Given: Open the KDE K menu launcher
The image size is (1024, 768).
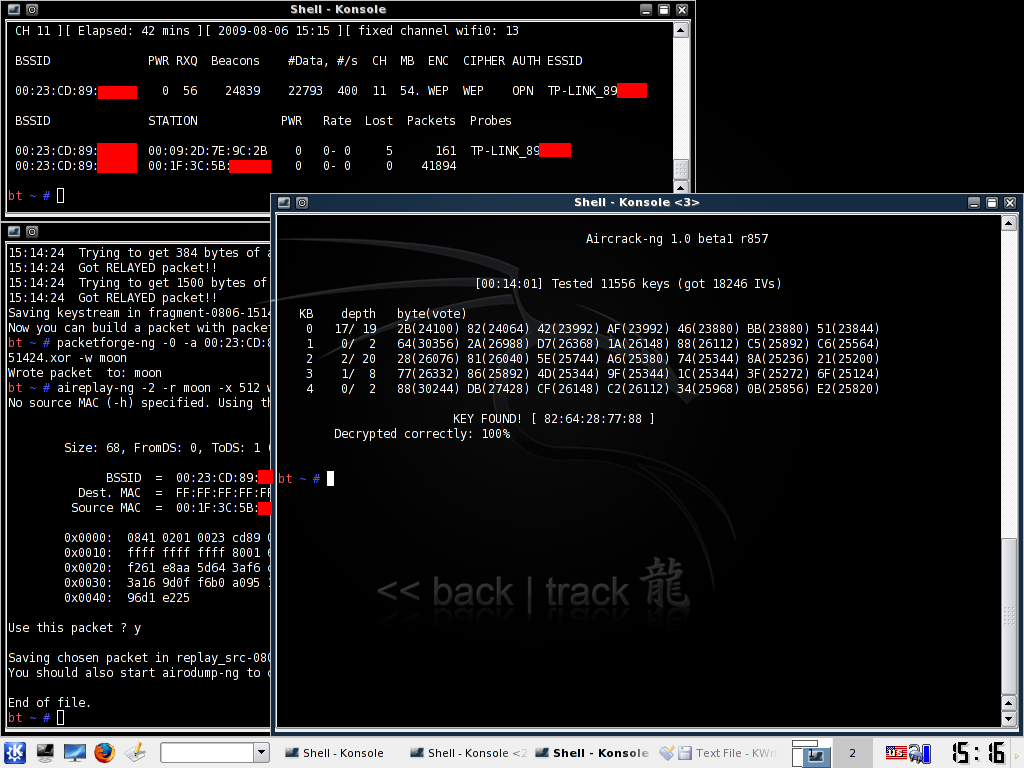Looking at the screenshot, I should 14,753.
